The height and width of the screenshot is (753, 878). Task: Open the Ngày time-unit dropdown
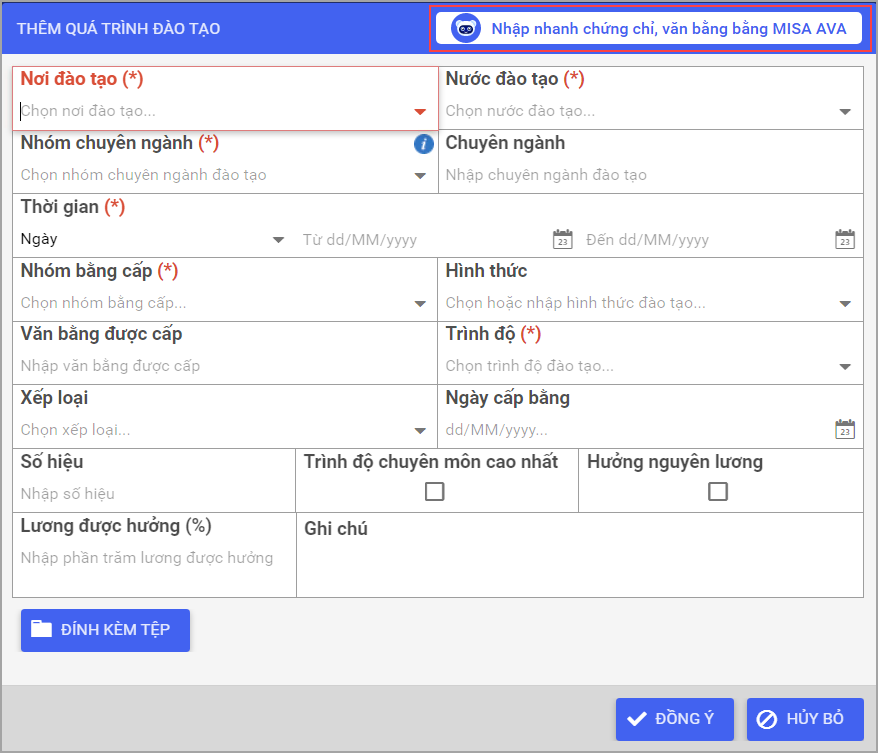278,240
